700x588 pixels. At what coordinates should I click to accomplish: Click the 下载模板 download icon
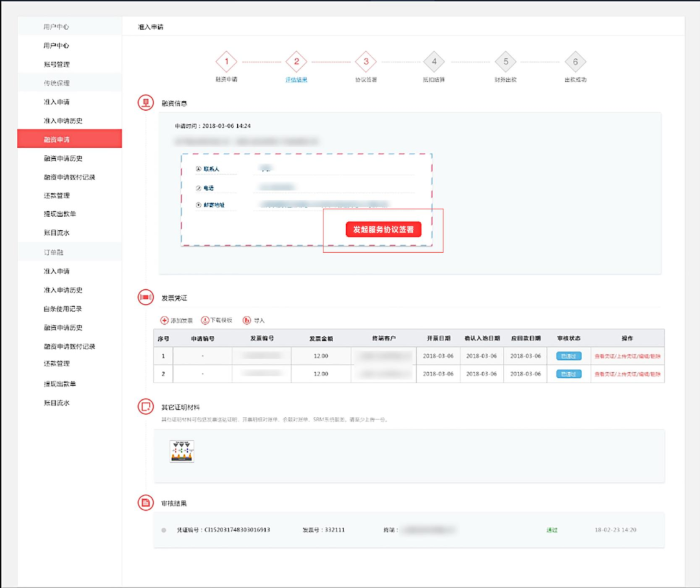pyautogui.click(x=204, y=320)
